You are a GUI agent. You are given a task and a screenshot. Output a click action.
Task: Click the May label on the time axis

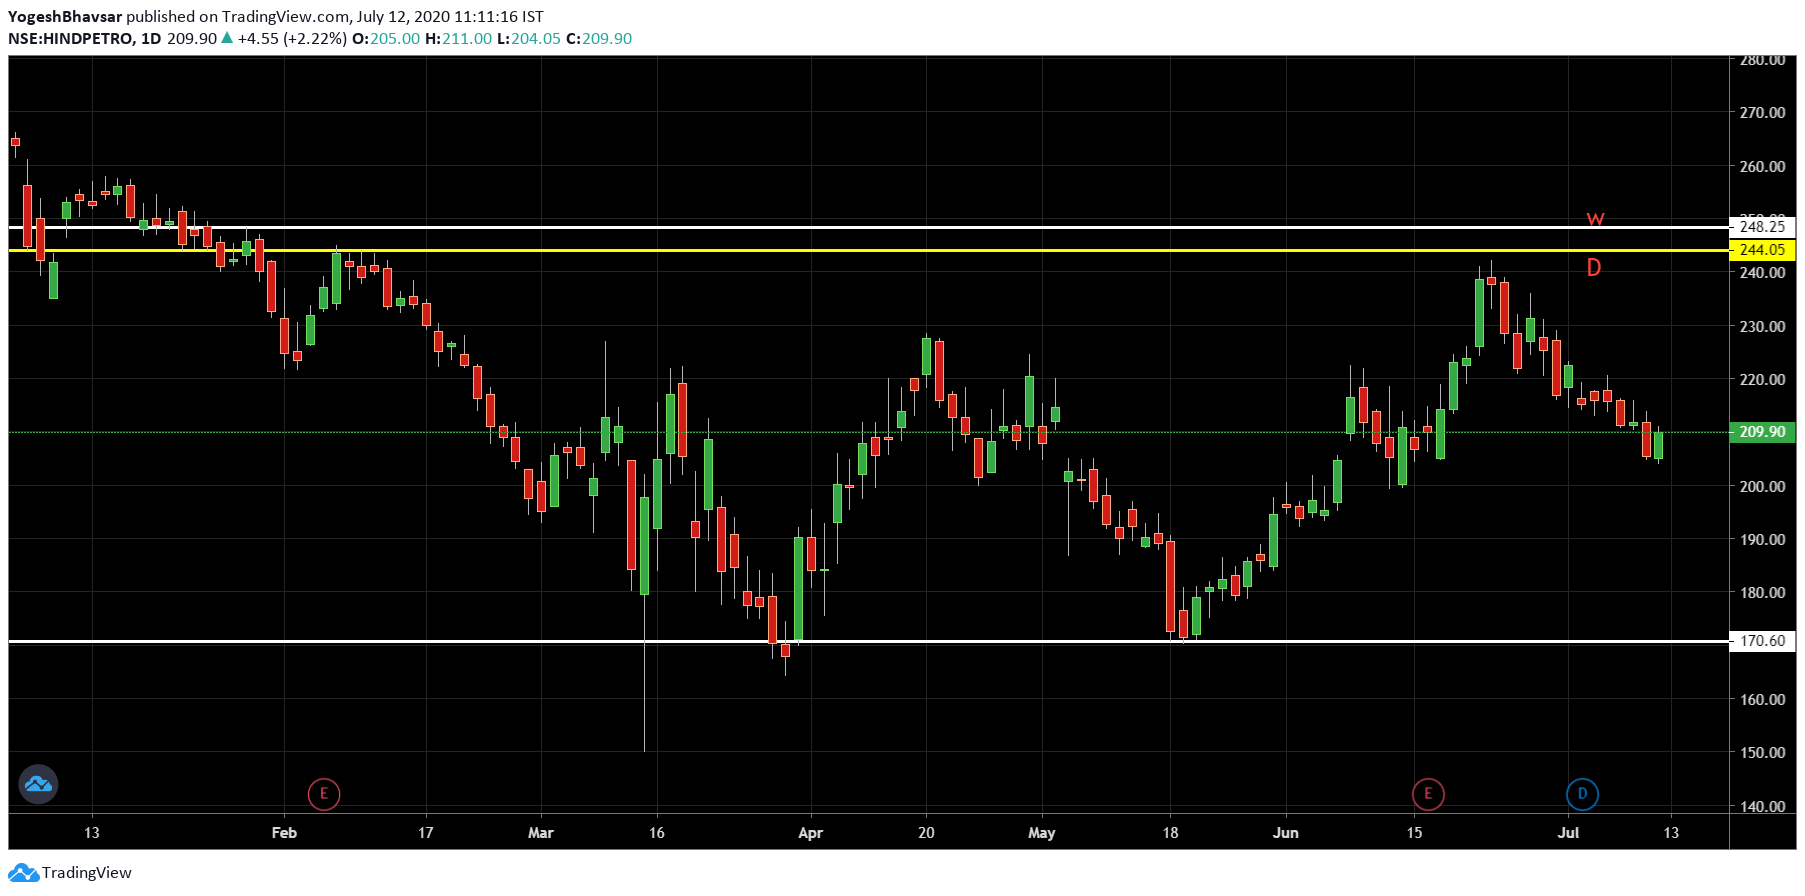pos(1041,832)
